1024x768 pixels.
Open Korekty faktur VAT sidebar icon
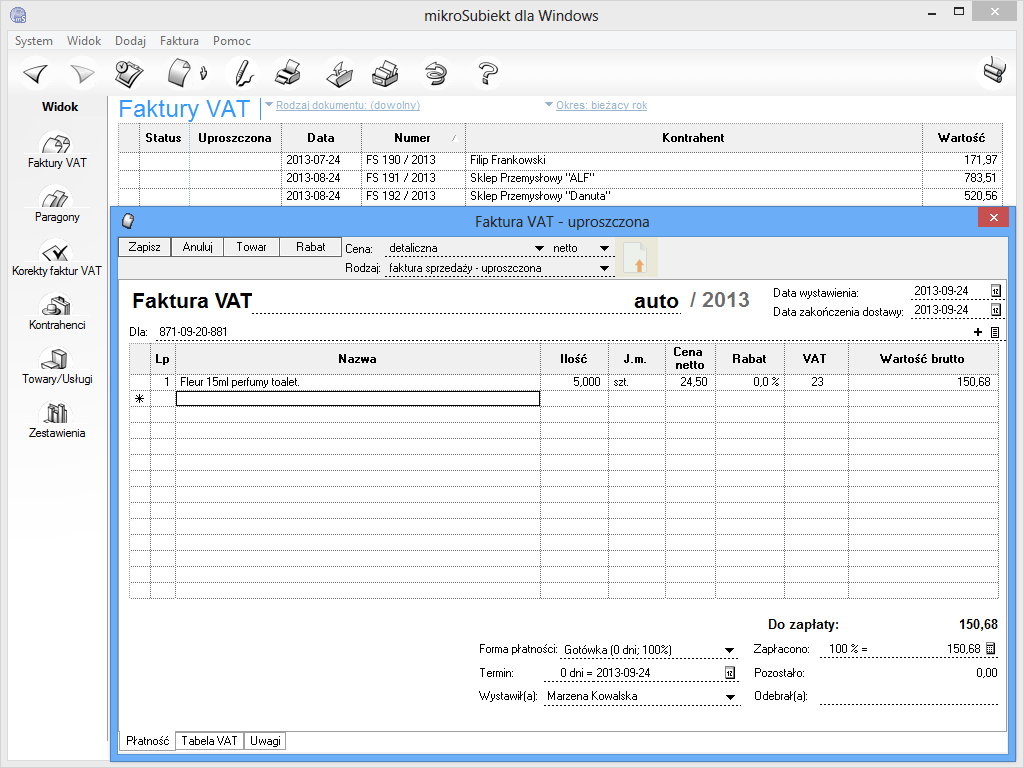(x=56, y=254)
